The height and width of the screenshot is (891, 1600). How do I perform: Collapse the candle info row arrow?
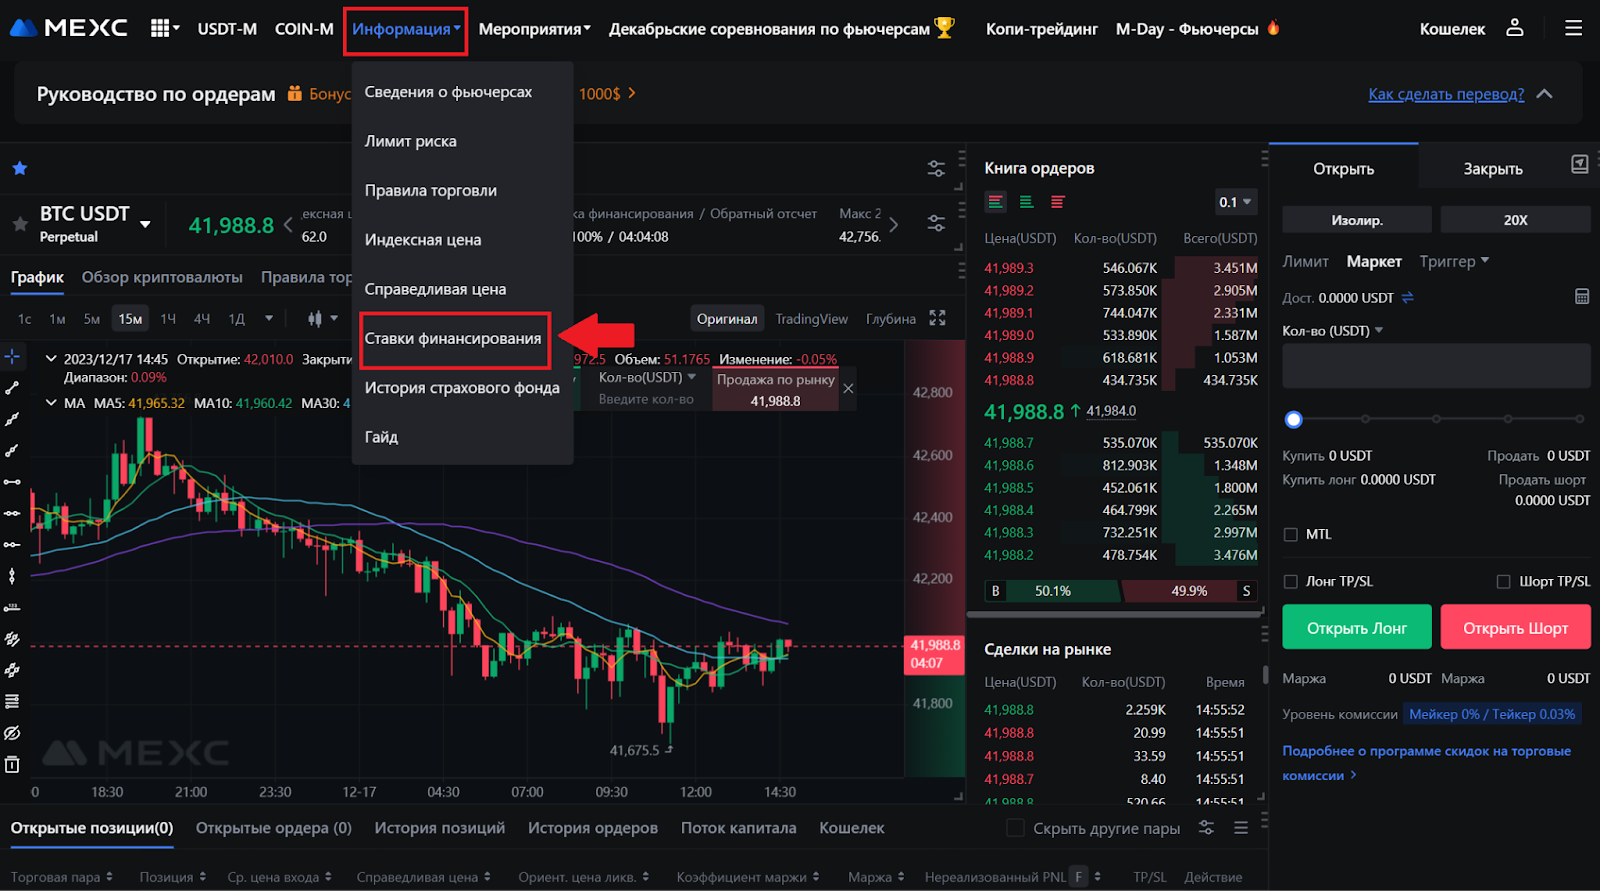(x=51, y=358)
